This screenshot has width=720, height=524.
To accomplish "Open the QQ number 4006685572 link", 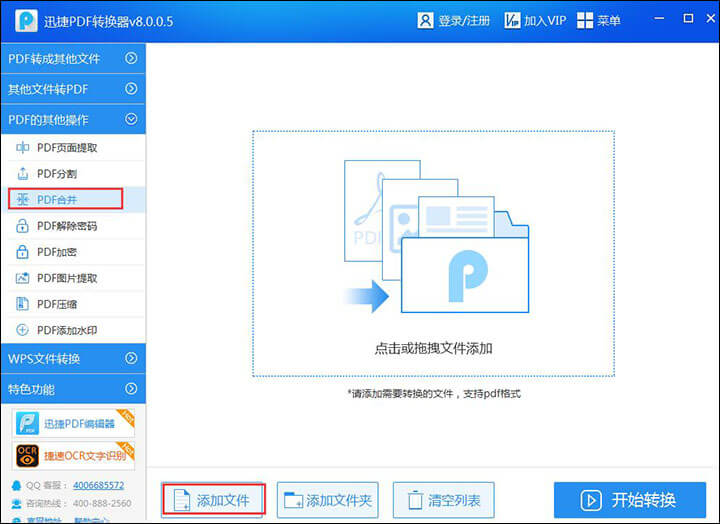I will (98, 485).
